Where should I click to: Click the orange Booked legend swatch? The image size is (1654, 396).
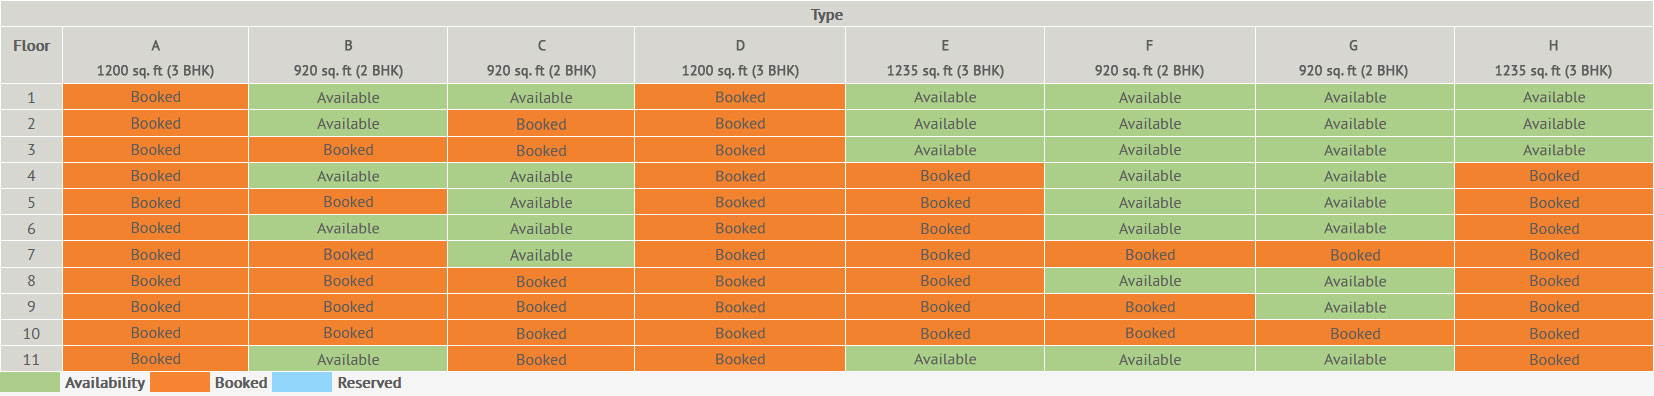click(179, 383)
